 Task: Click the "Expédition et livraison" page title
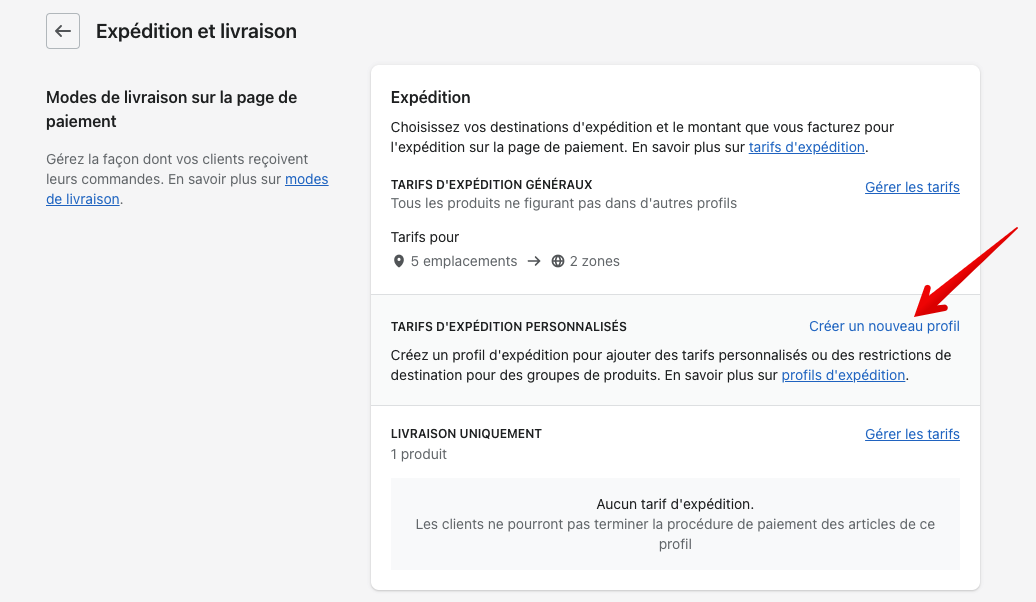tap(196, 31)
